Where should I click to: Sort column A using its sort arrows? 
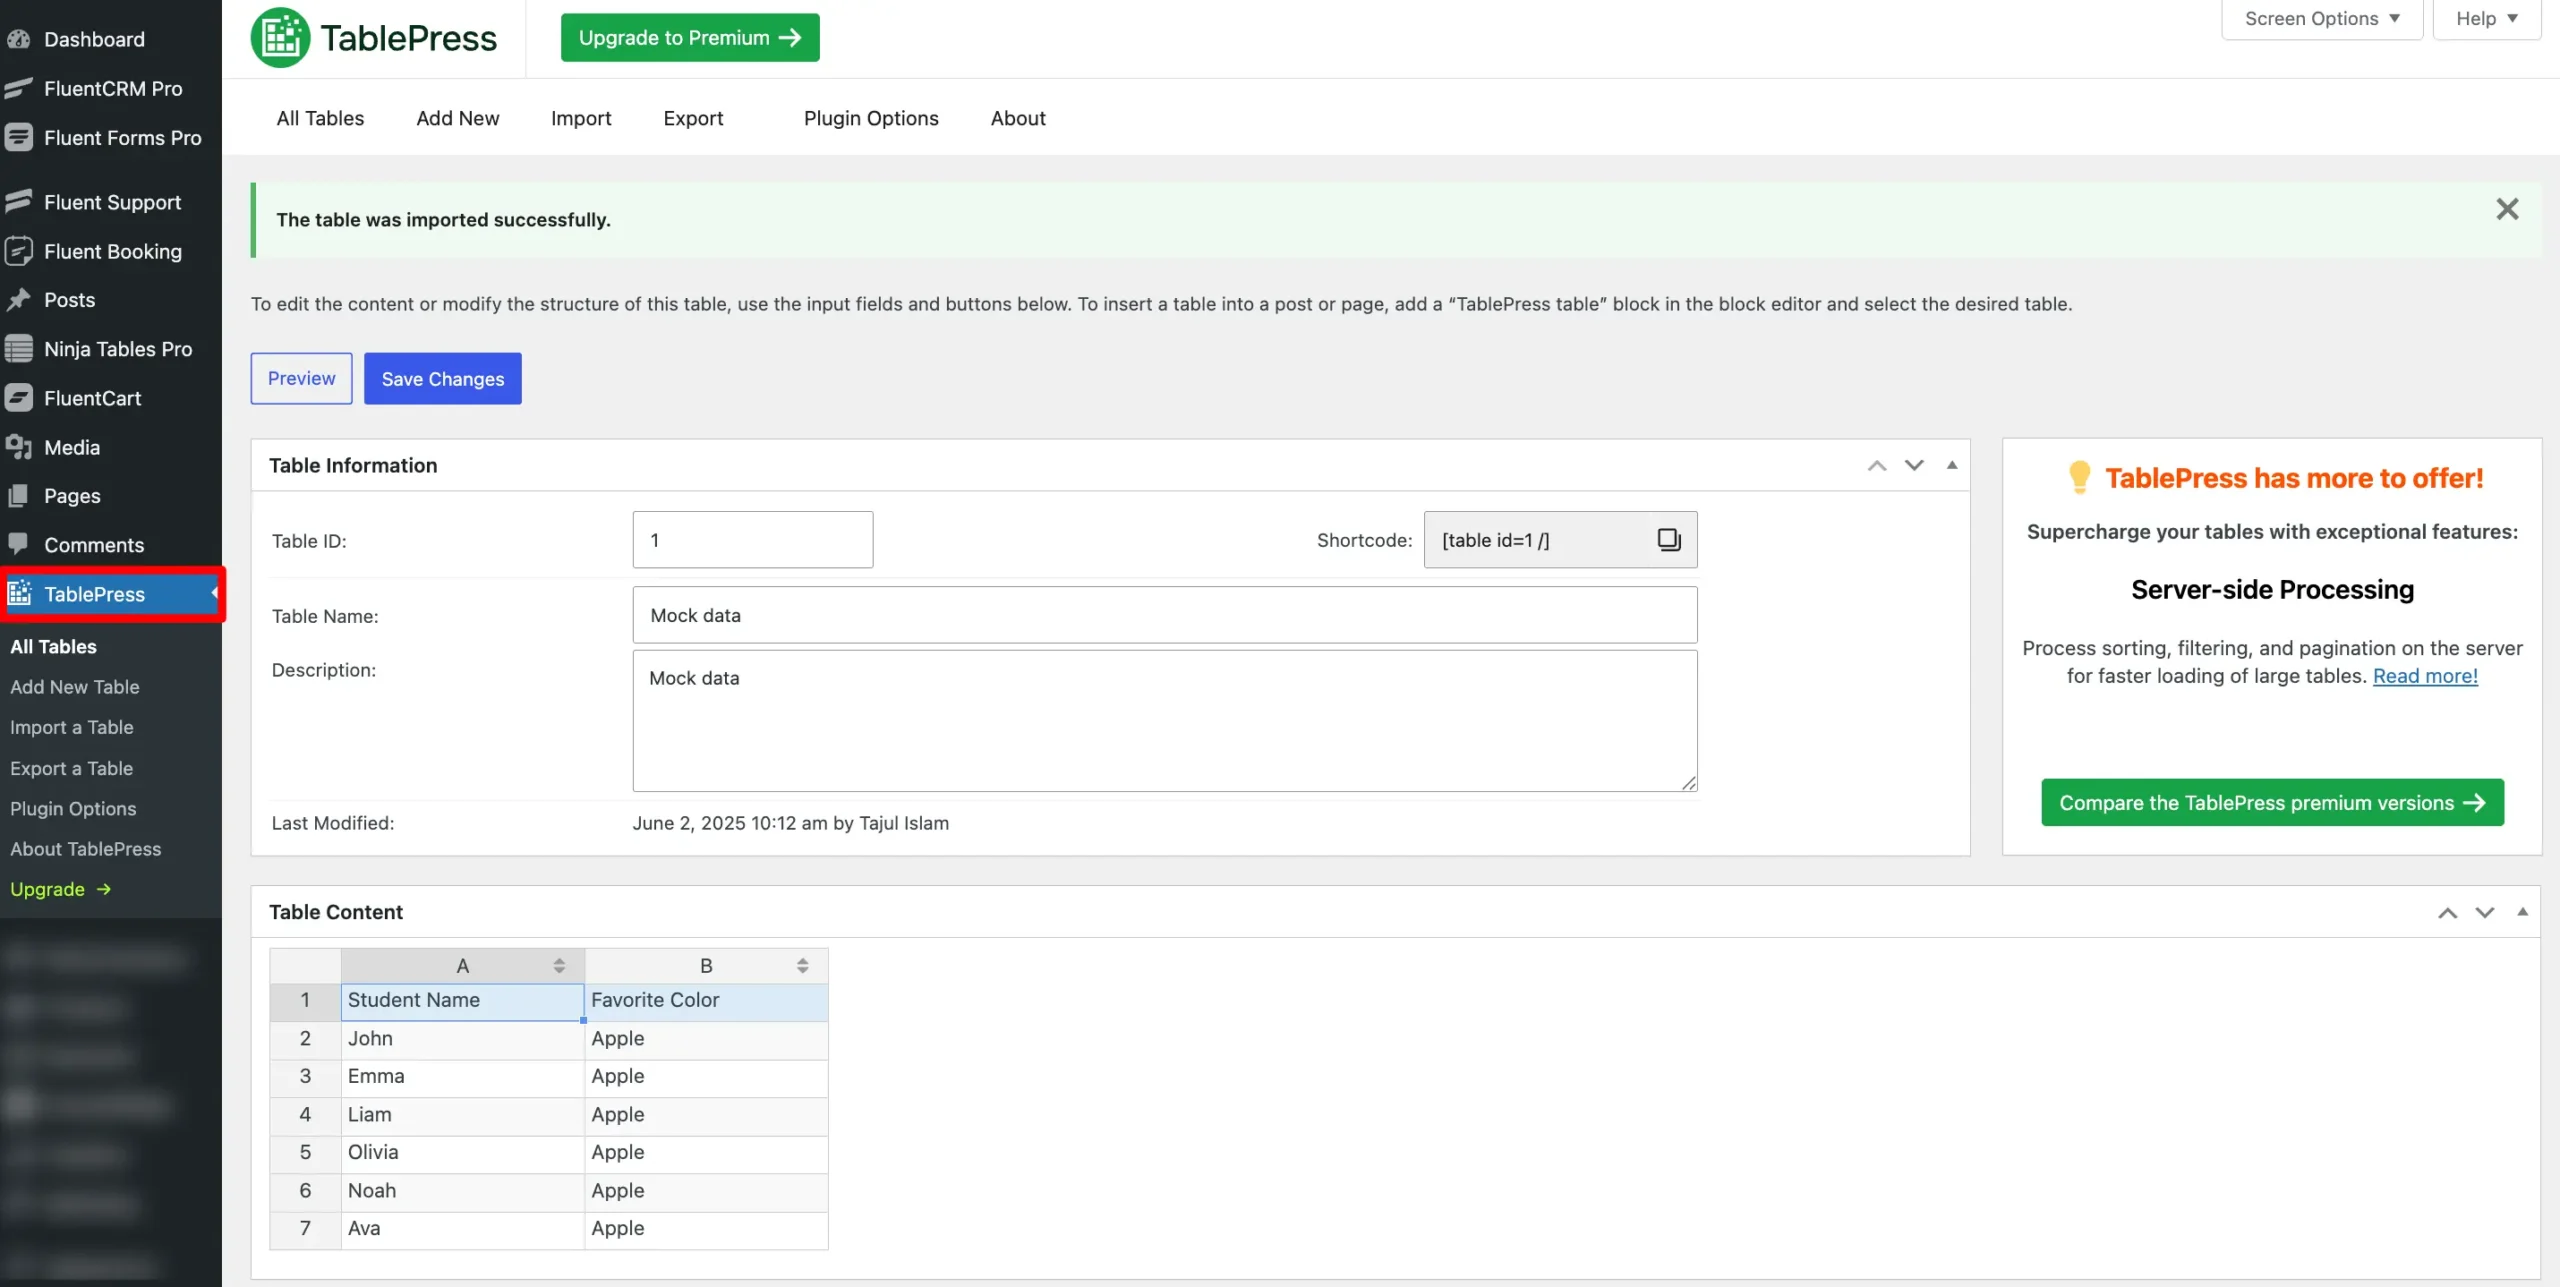click(x=559, y=966)
